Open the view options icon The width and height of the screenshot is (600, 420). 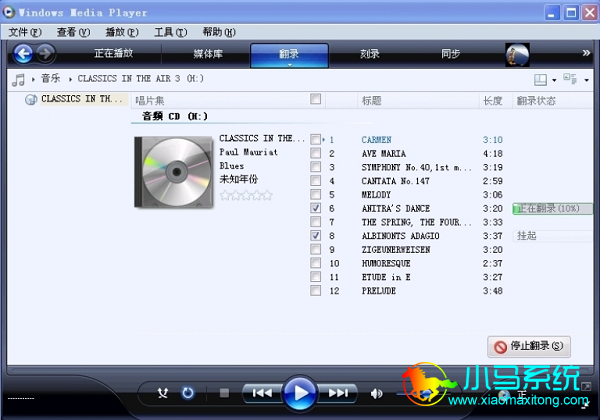pos(570,79)
